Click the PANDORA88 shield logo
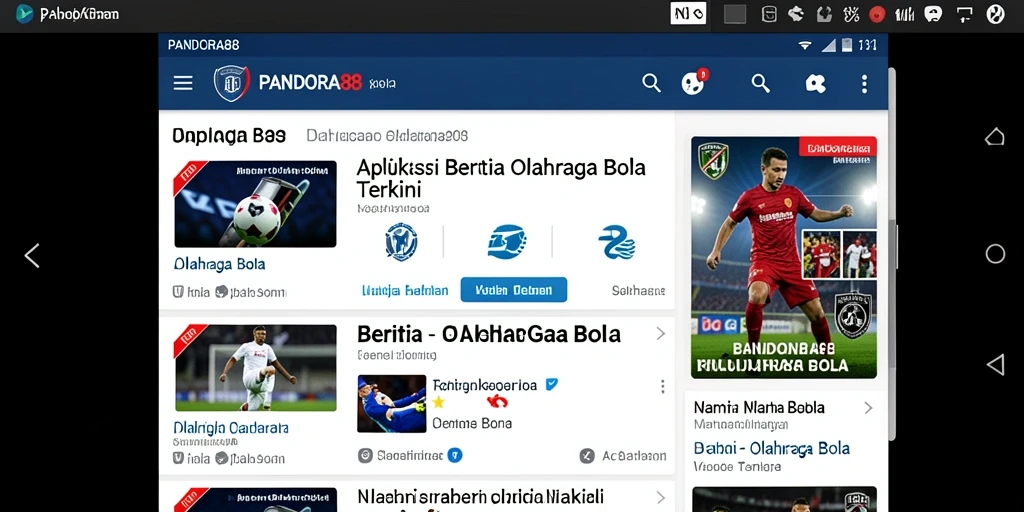 (232, 83)
